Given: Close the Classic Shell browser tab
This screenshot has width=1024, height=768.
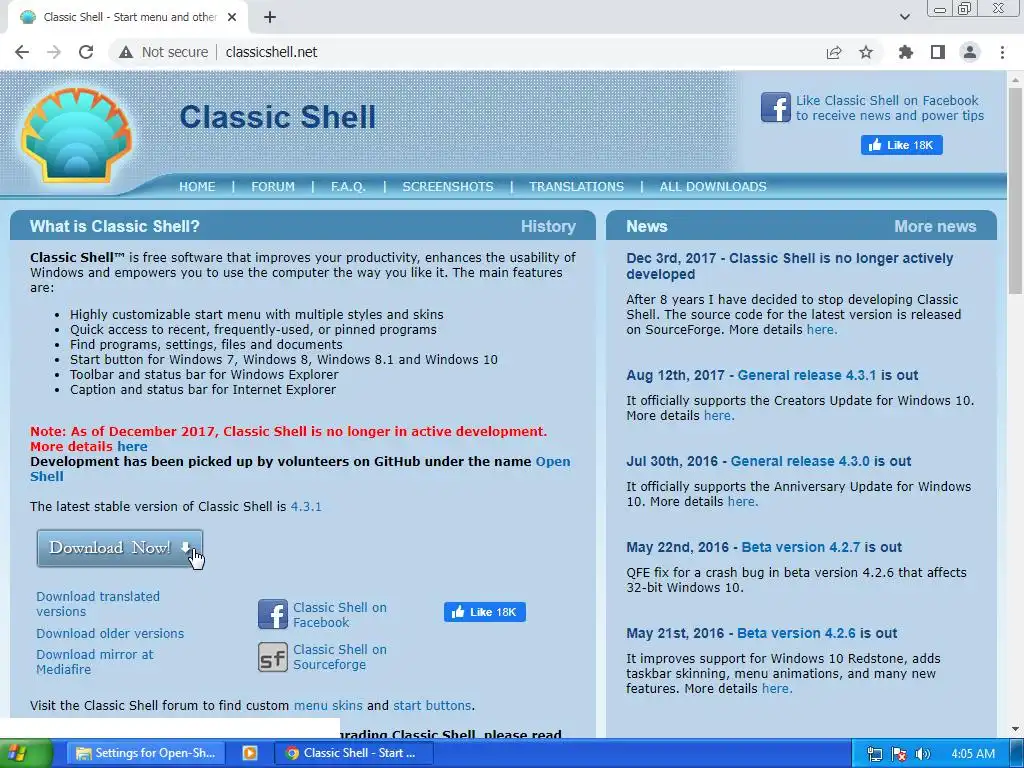Looking at the screenshot, I should click(x=232, y=17).
